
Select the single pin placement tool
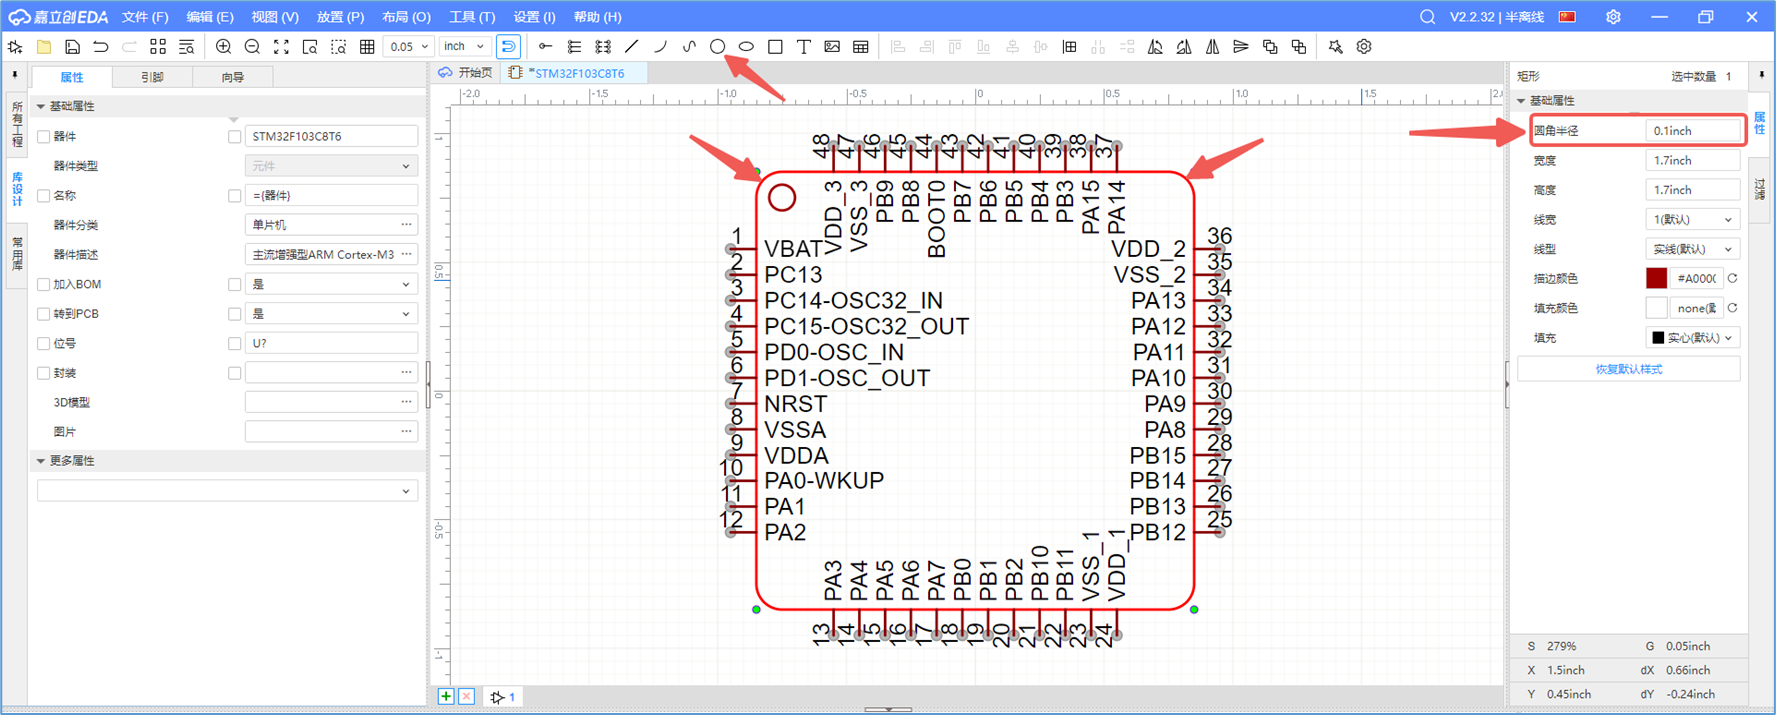[x=545, y=47]
